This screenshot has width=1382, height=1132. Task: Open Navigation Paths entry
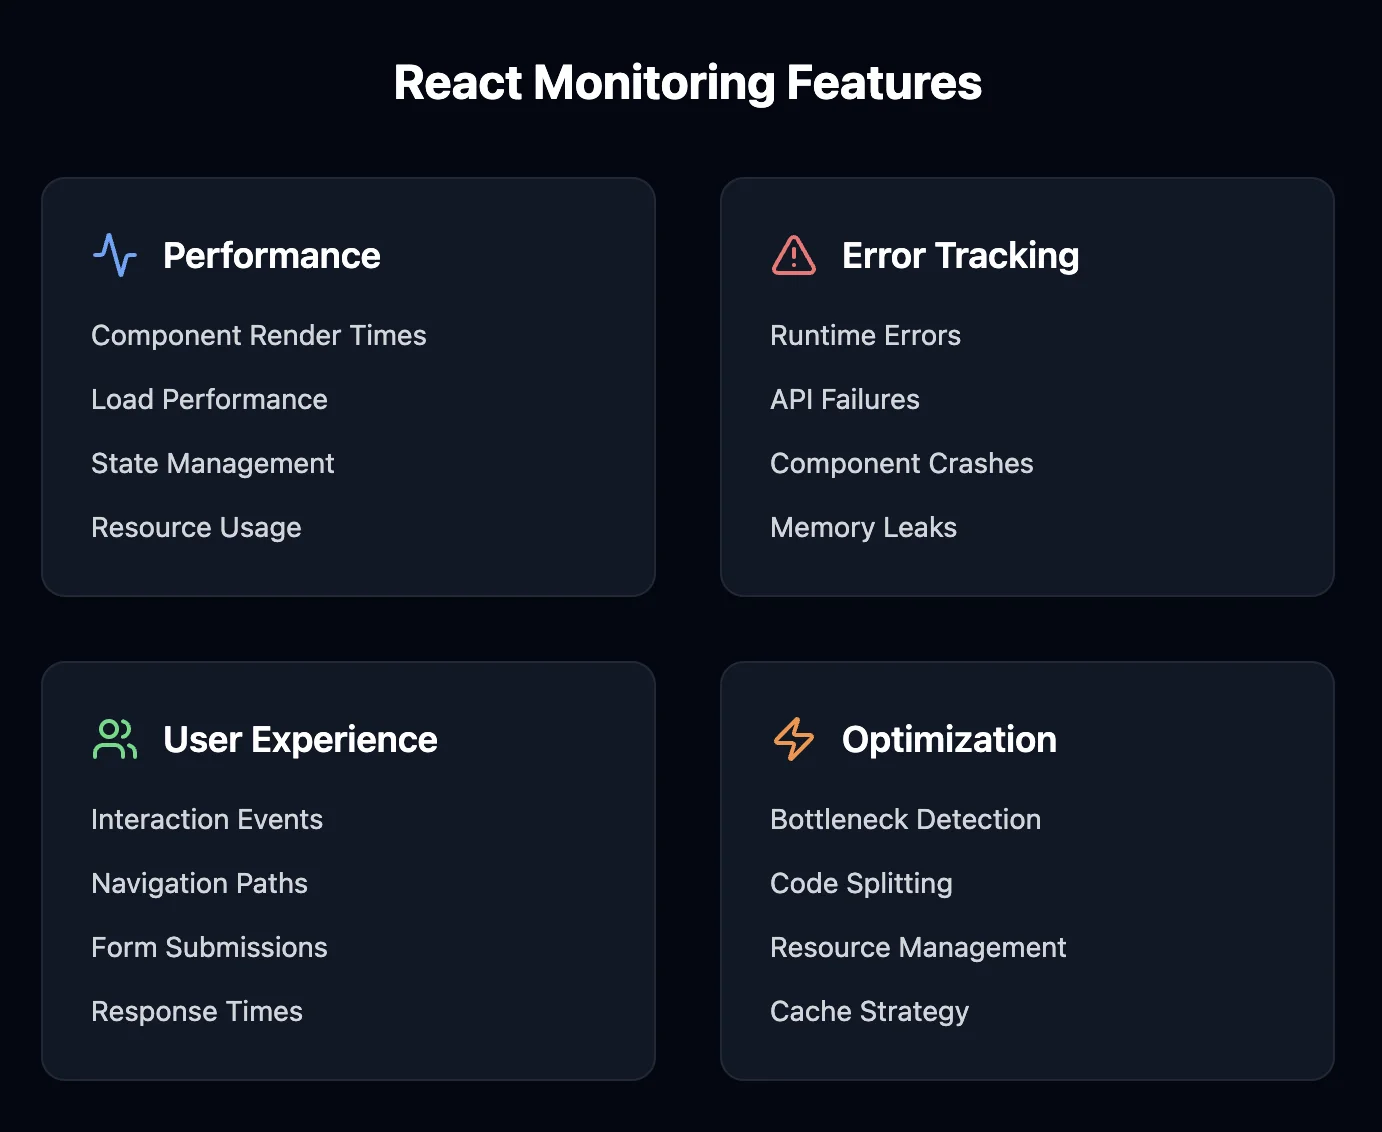click(x=199, y=883)
